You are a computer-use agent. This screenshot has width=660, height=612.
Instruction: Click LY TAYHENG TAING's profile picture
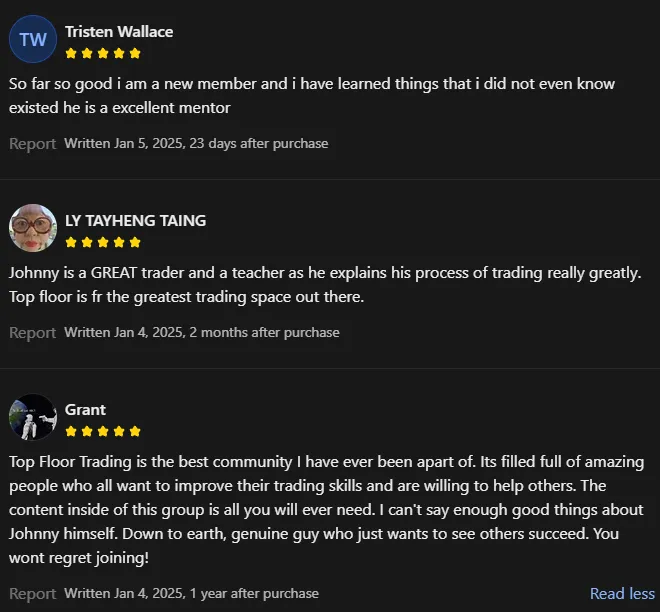(x=33, y=228)
